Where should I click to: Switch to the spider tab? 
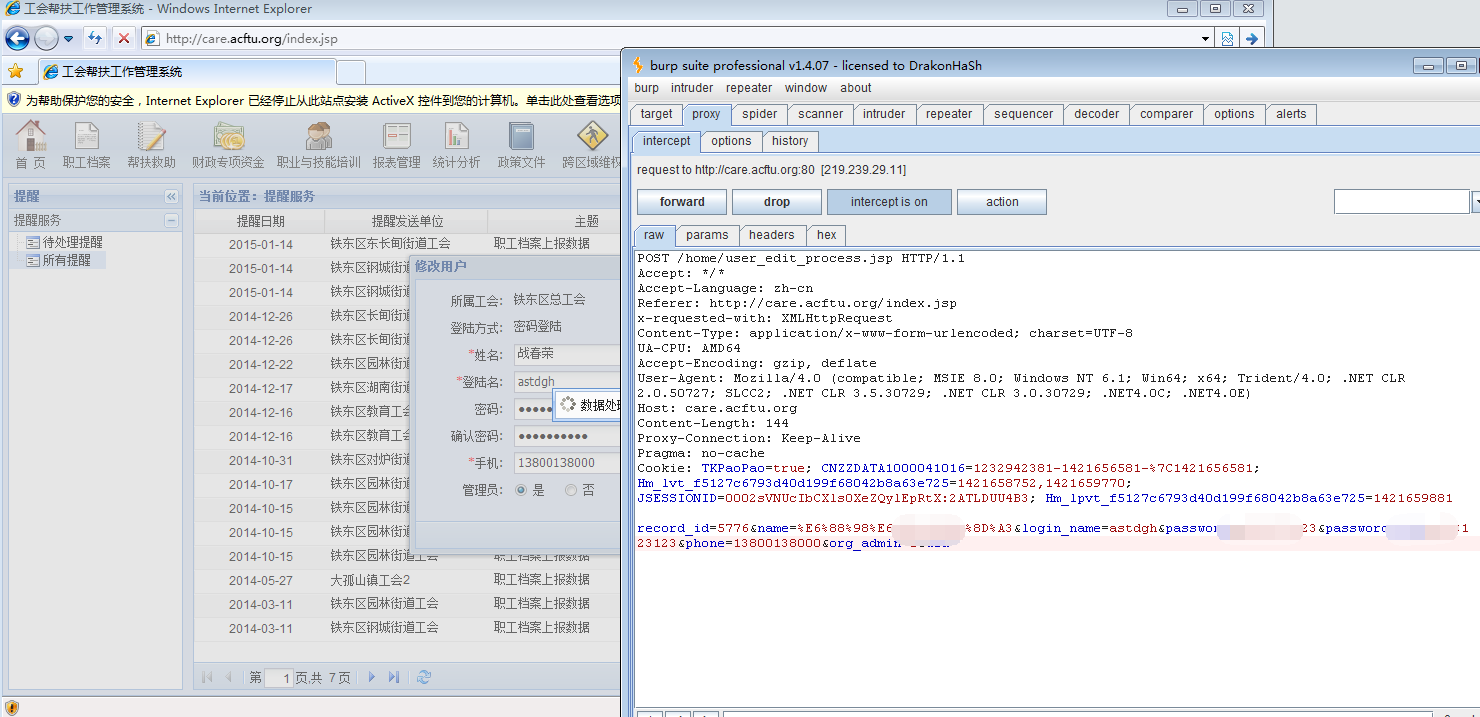[x=760, y=114]
